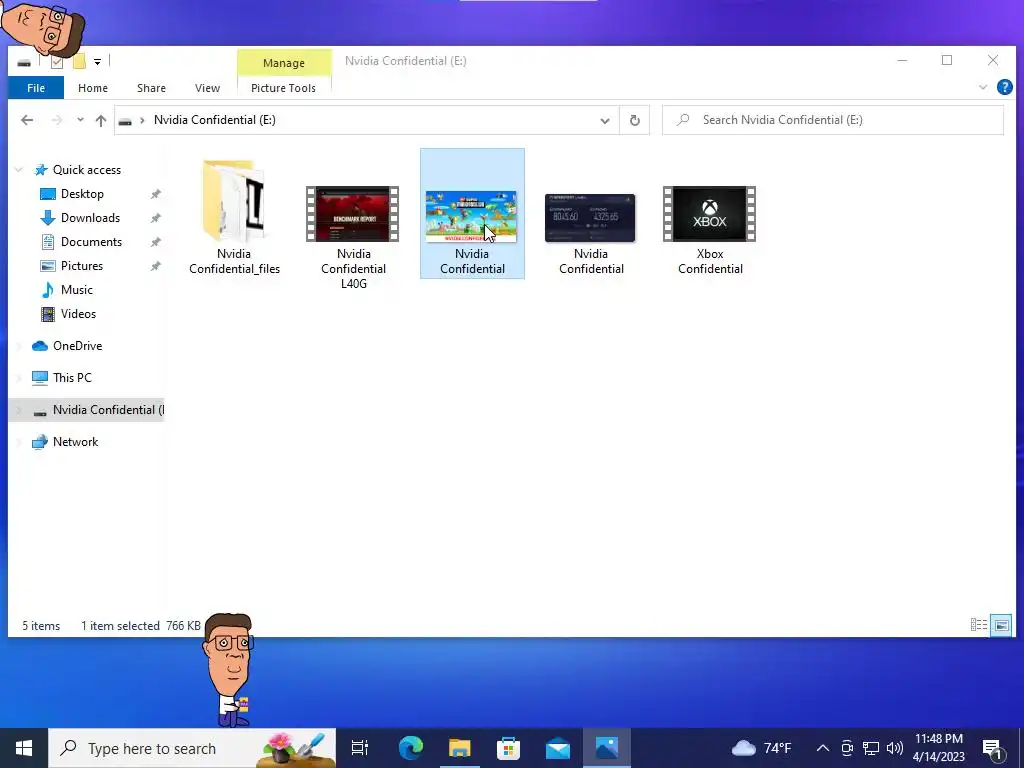The height and width of the screenshot is (768, 1024).
Task: Click the New folder quick access icon
Action: click(79, 62)
